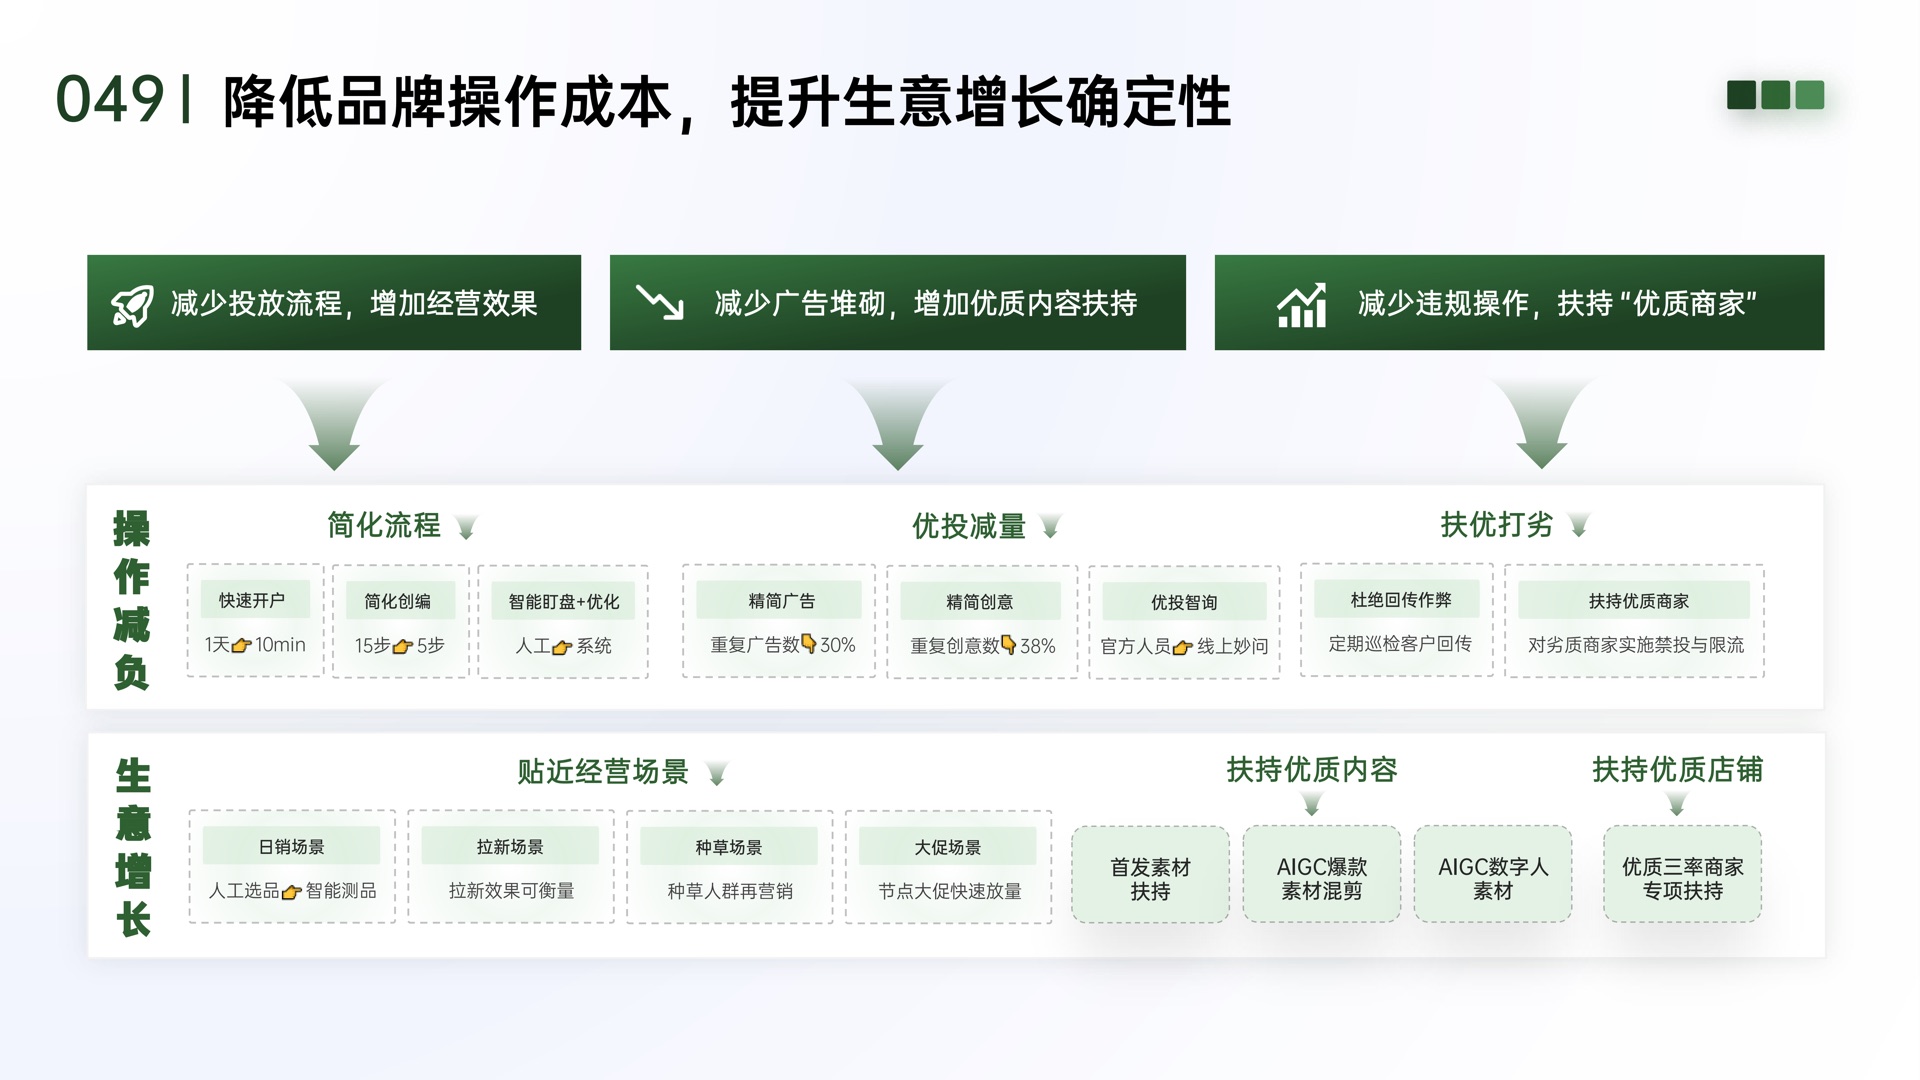Click the slide title 降低品牌操作成本
The image size is (1920, 1080).
coord(448,101)
